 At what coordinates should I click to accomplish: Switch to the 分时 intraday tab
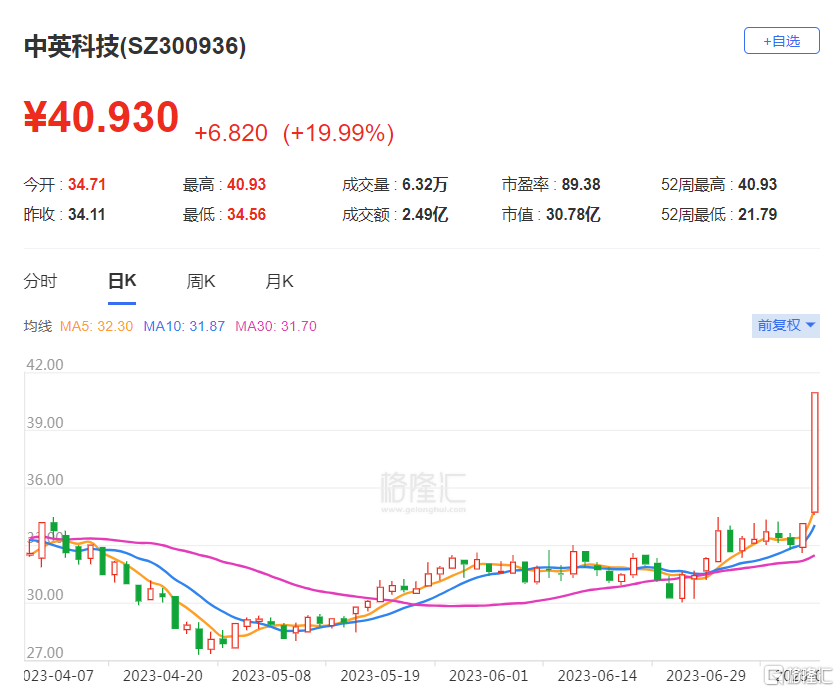click(x=40, y=281)
